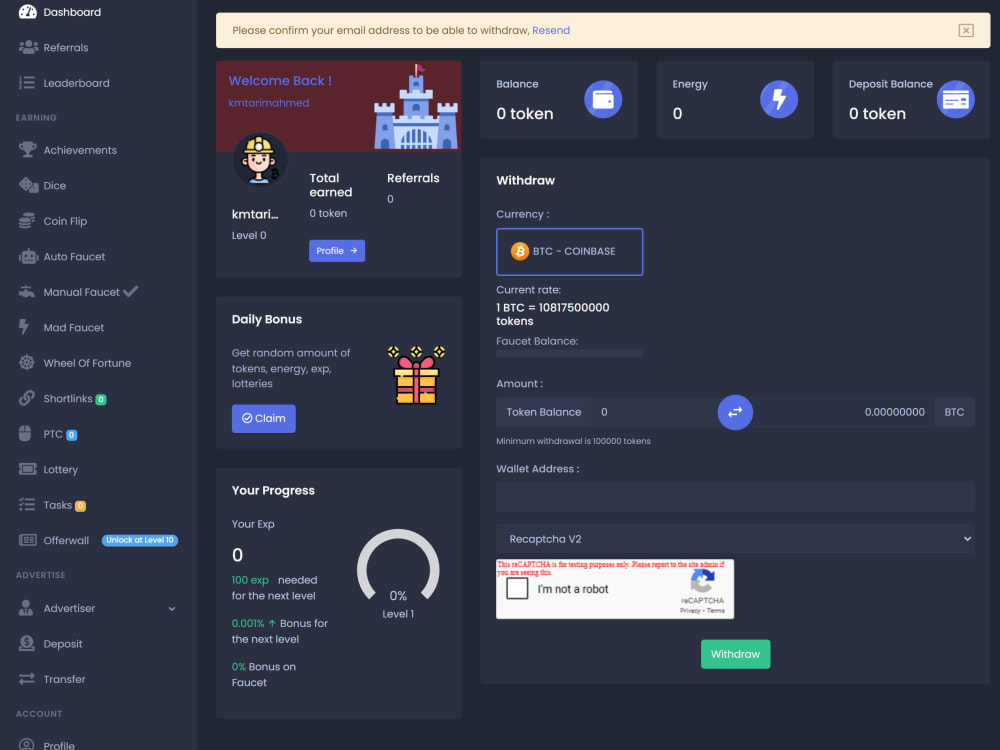
Task: Click the Mad Faucet lightning icon
Action: tap(24, 327)
